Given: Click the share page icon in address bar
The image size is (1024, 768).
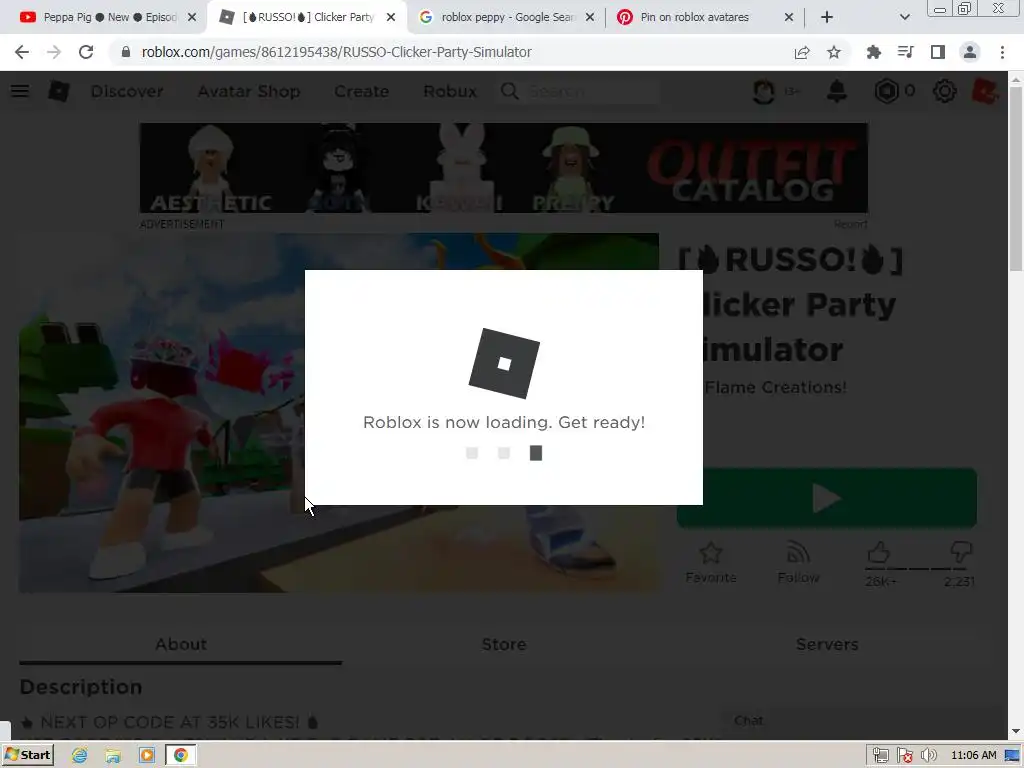Looking at the screenshot, I should coord(802,52).
